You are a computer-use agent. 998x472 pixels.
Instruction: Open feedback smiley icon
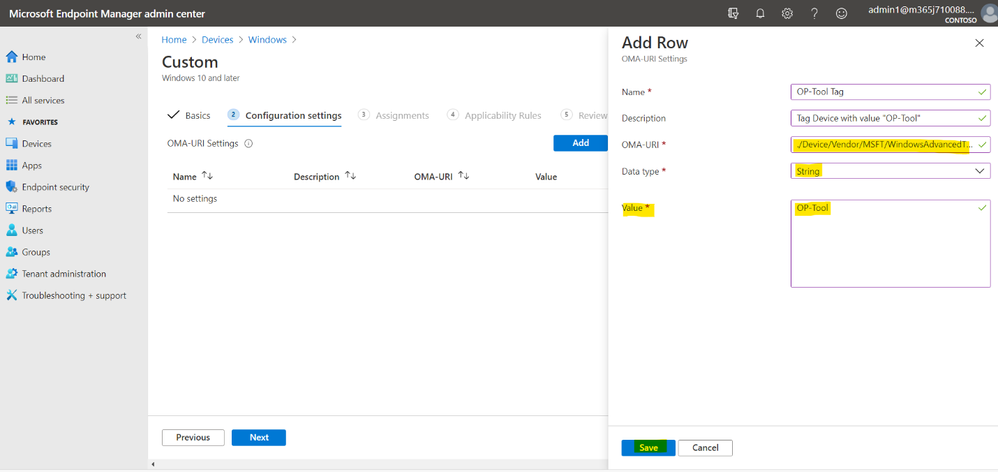841,13
